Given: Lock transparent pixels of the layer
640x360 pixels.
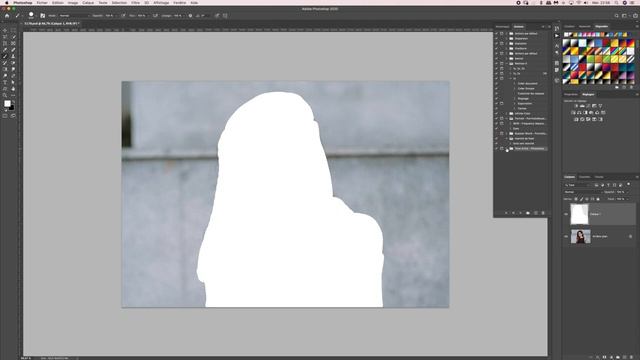Looking at the screenshot, I should point(576,199).
